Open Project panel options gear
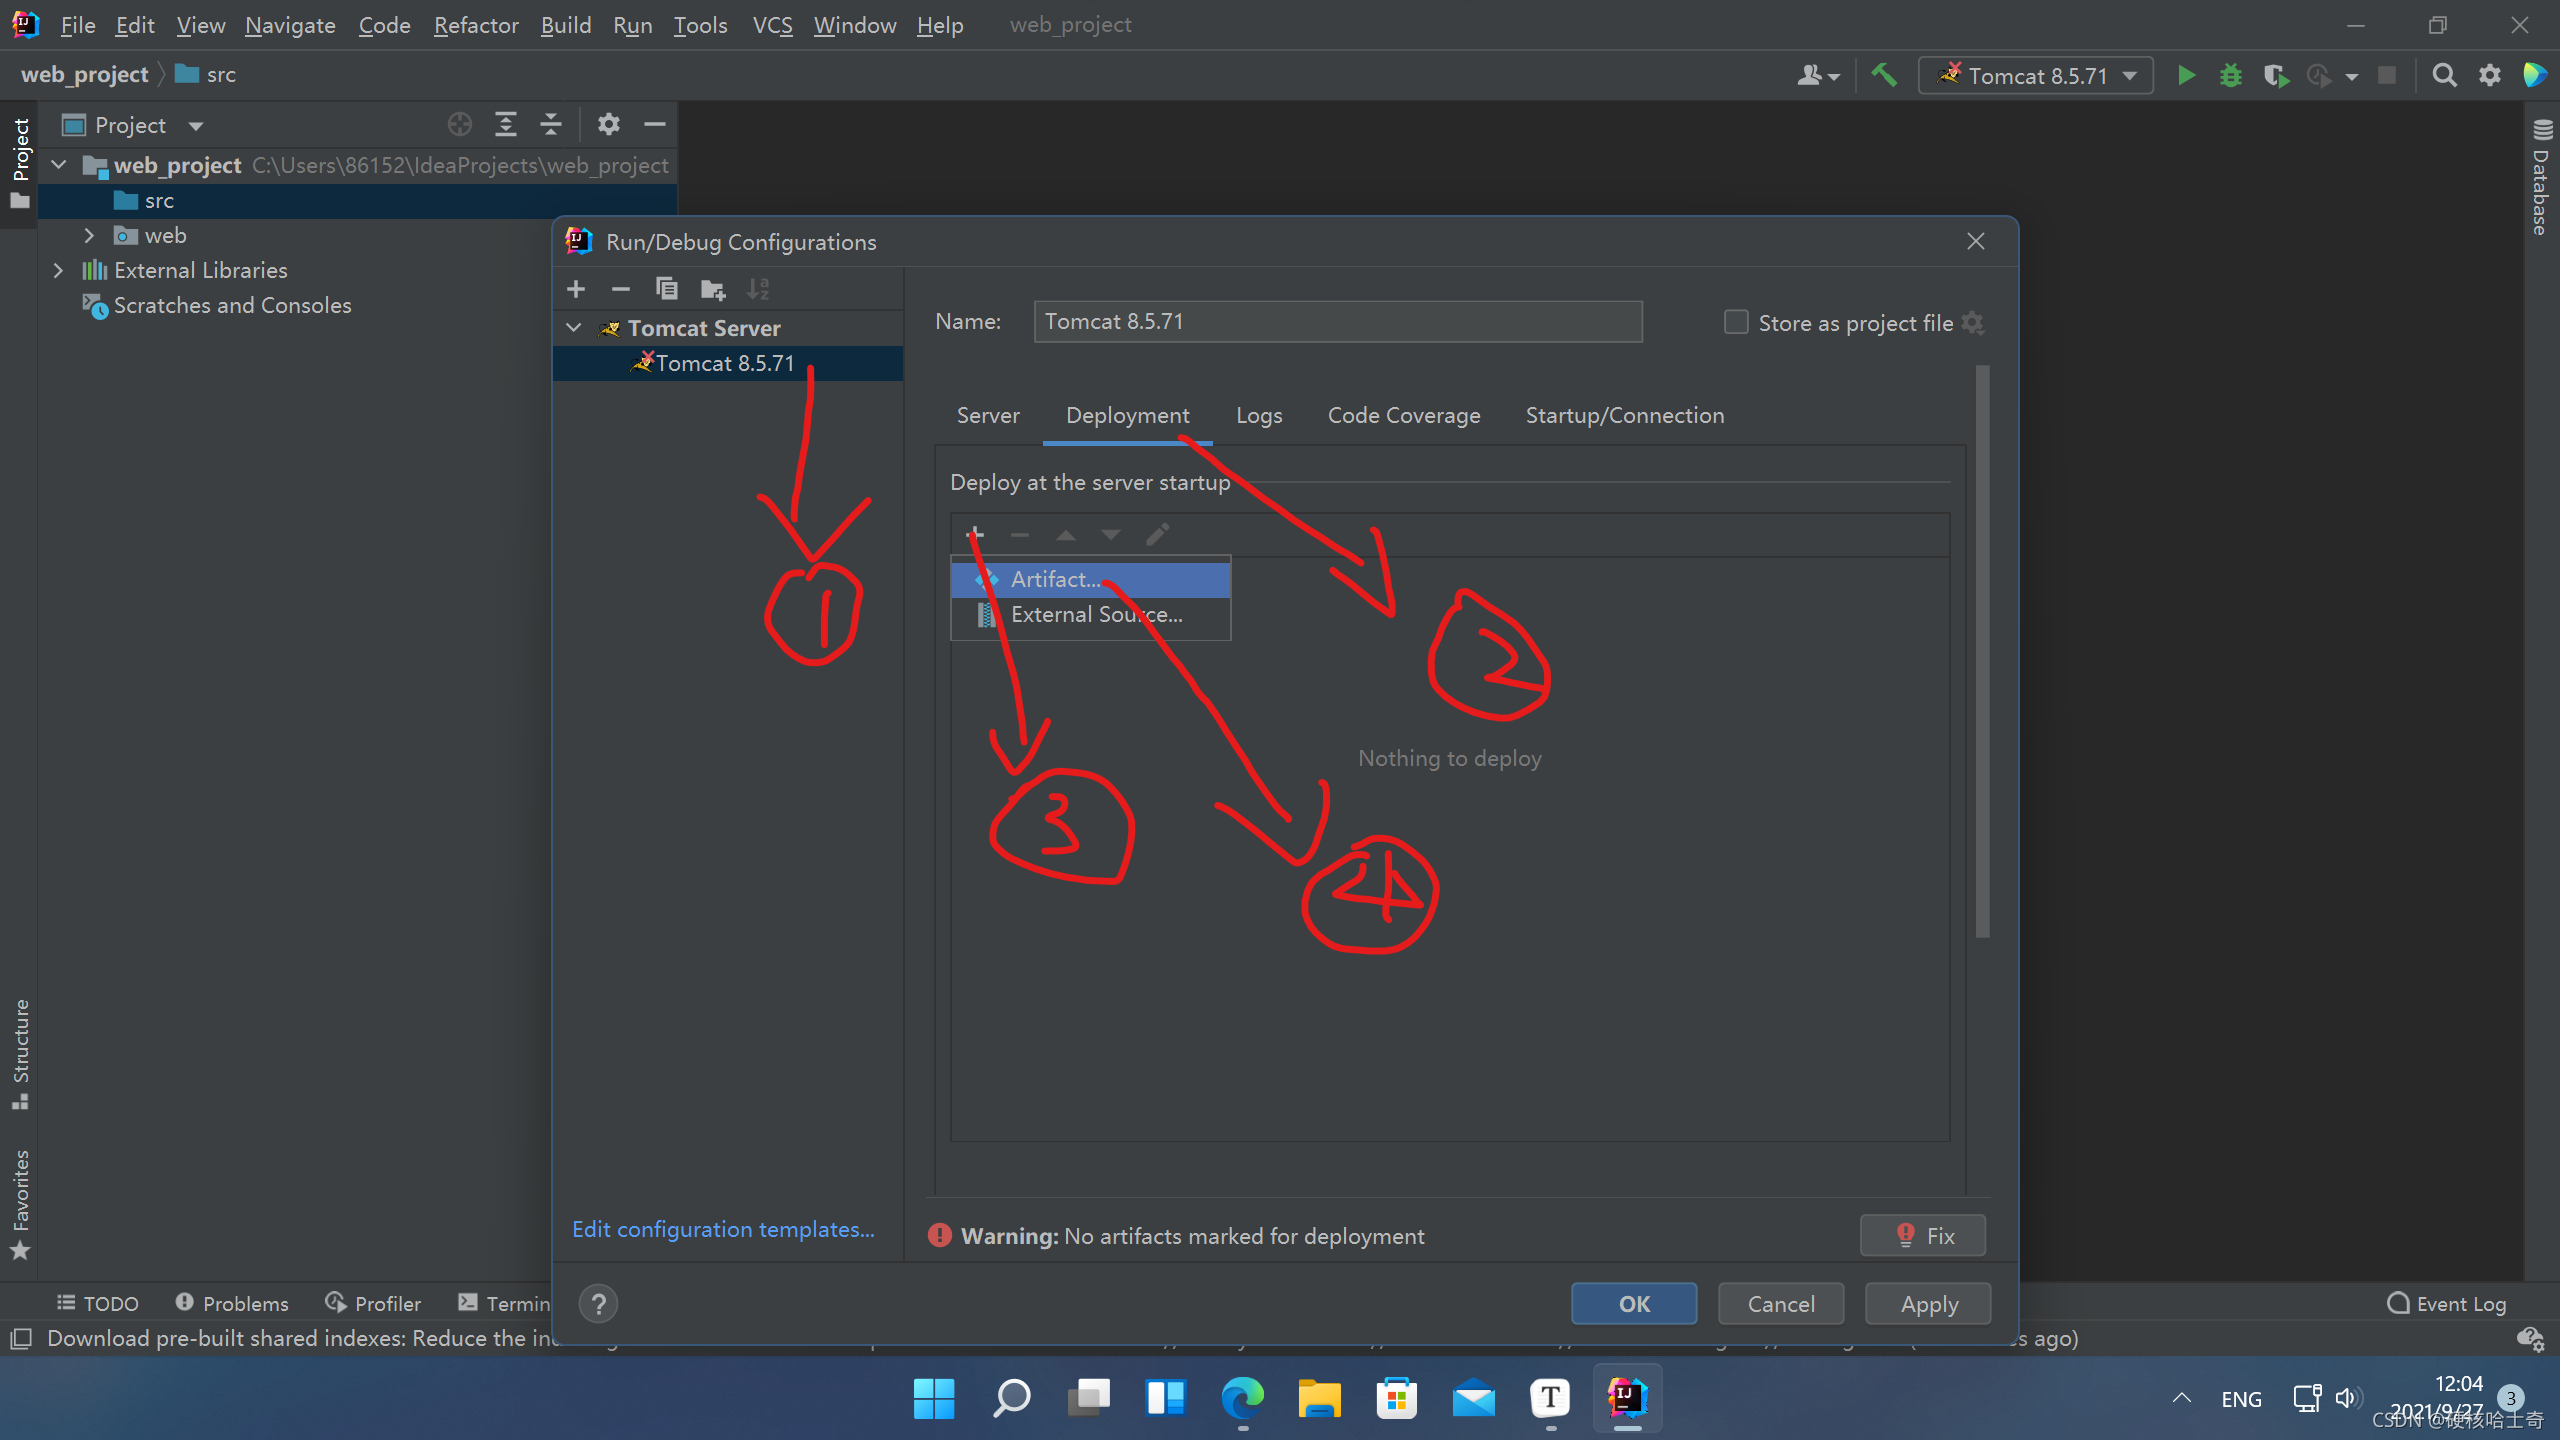The height and width of the screenshot is (1440, 2560). click(609, 124)
